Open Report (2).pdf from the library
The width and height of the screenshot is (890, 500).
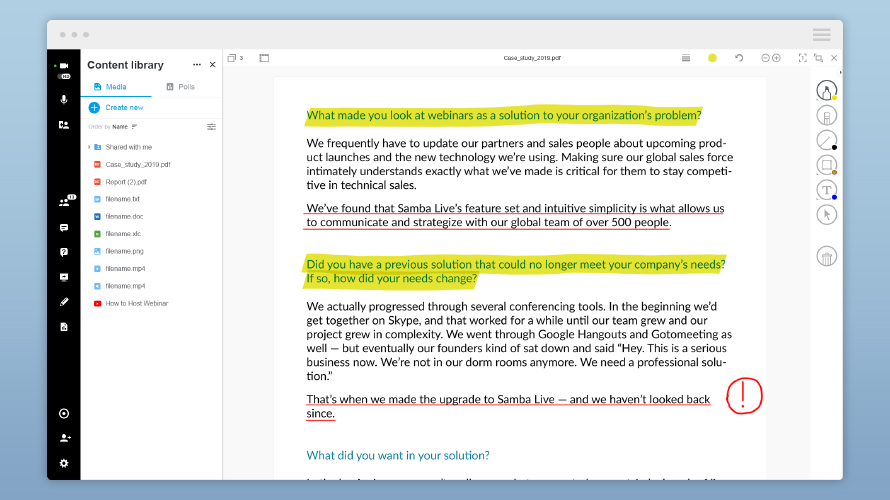point(120,182)
